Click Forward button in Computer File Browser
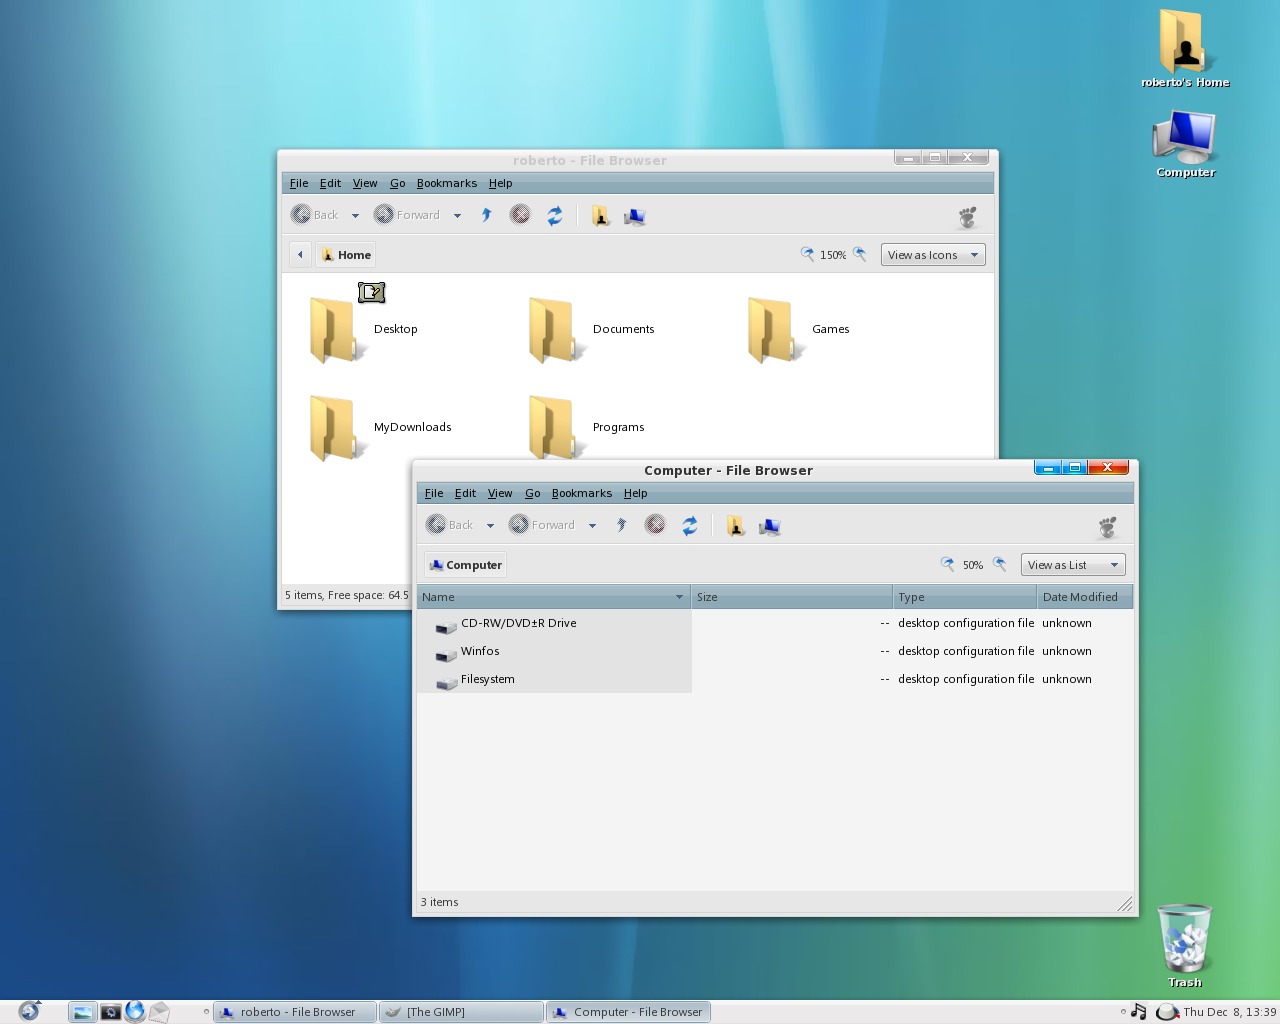1280x1024 pixels. click(x=542, y=525)
